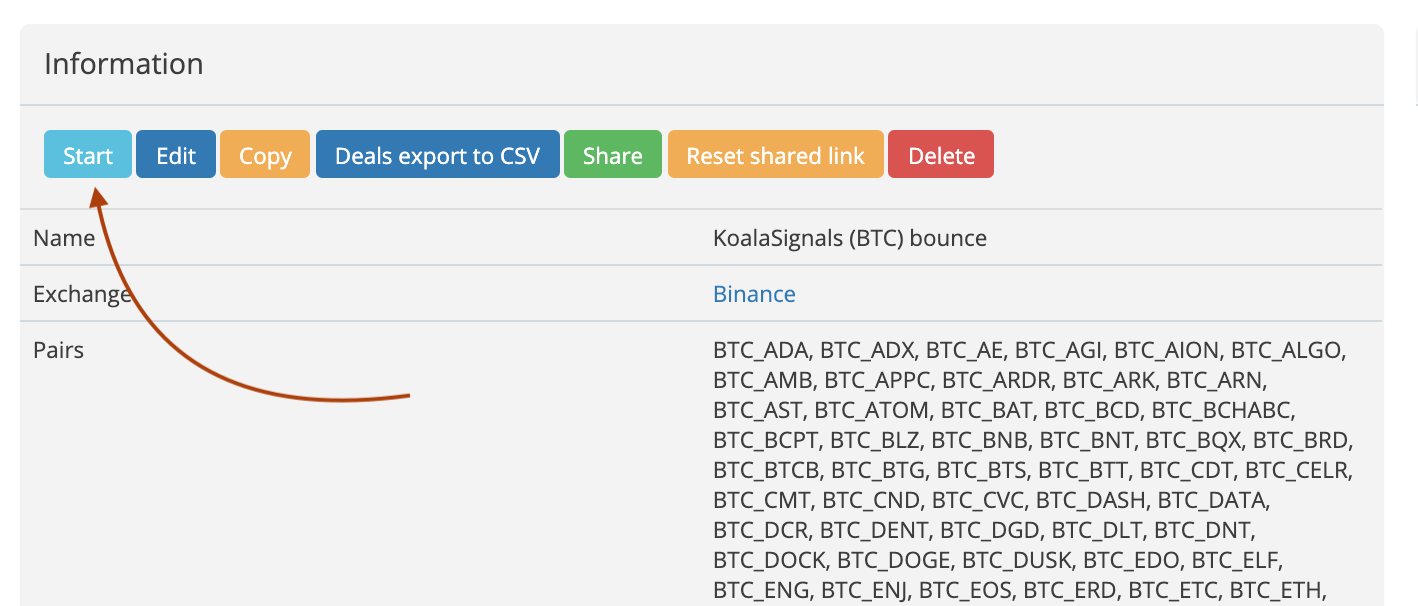Open the bot Edit page
The height and width of the screenshot is (606, 1418).
pos(176,155)
